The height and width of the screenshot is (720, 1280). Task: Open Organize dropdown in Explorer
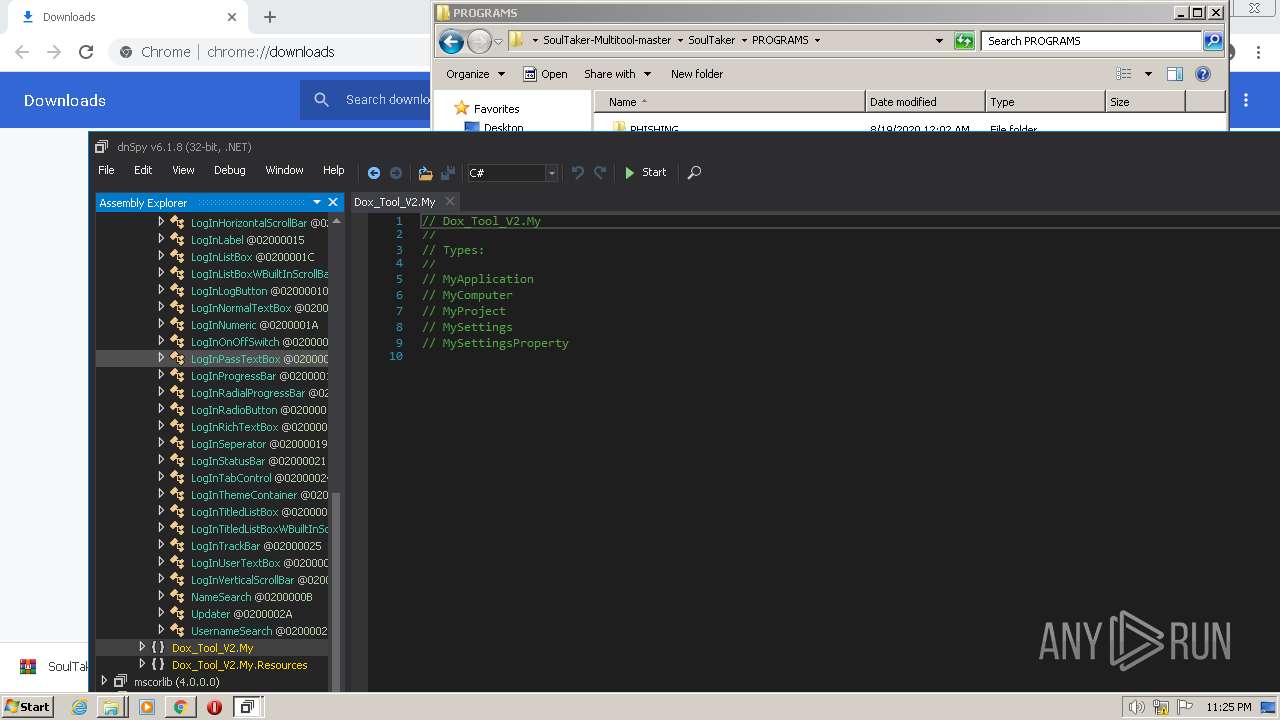tap(474, 74)
